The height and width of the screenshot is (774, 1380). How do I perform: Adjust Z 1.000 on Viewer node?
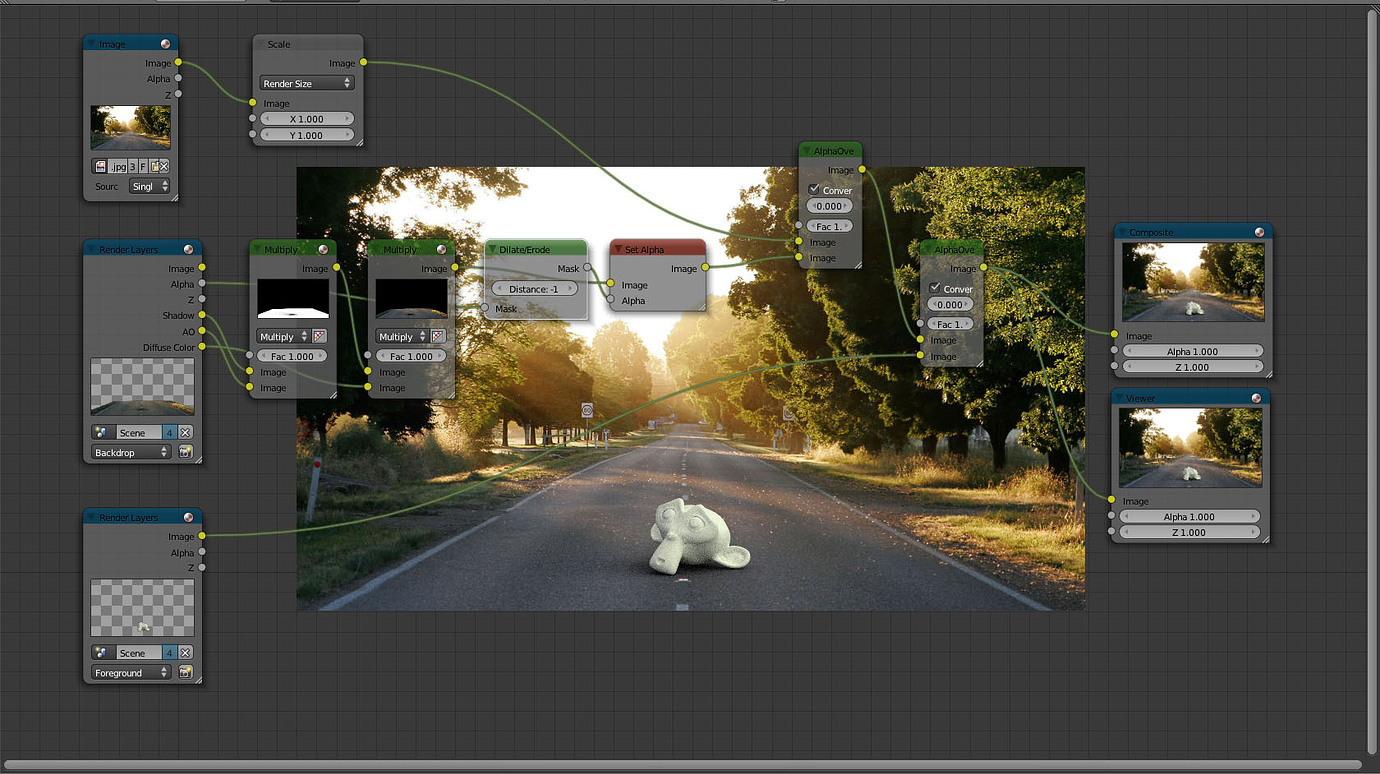click(x=1190, y=533)
